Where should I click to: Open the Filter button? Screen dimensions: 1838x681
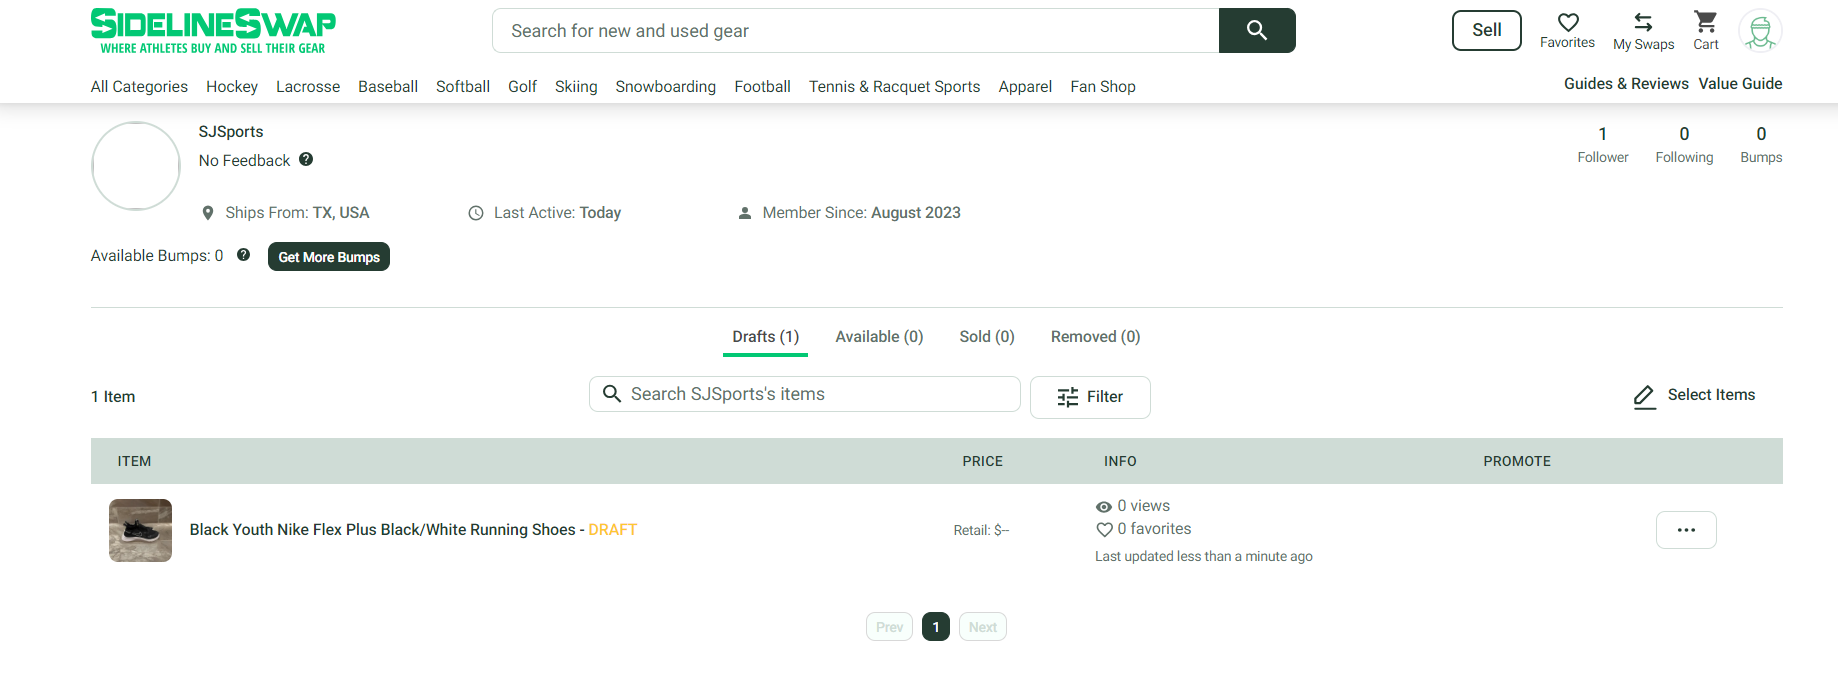tap(1090, 397)
